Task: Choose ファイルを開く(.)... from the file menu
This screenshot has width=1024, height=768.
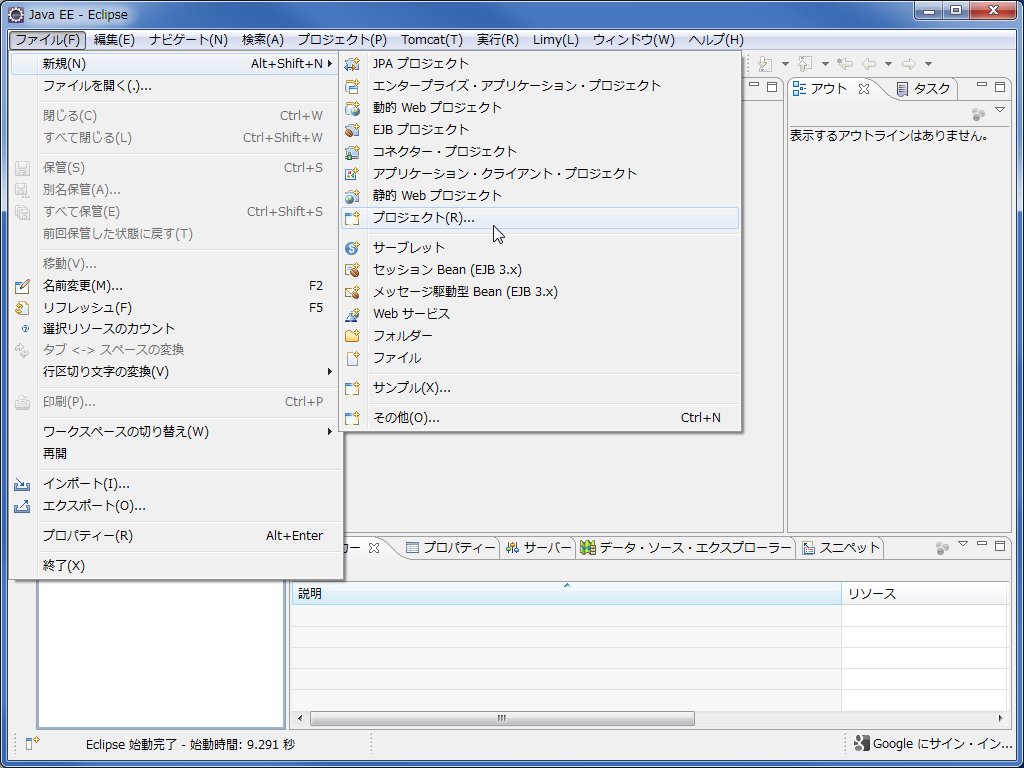Action: [176, 86]
